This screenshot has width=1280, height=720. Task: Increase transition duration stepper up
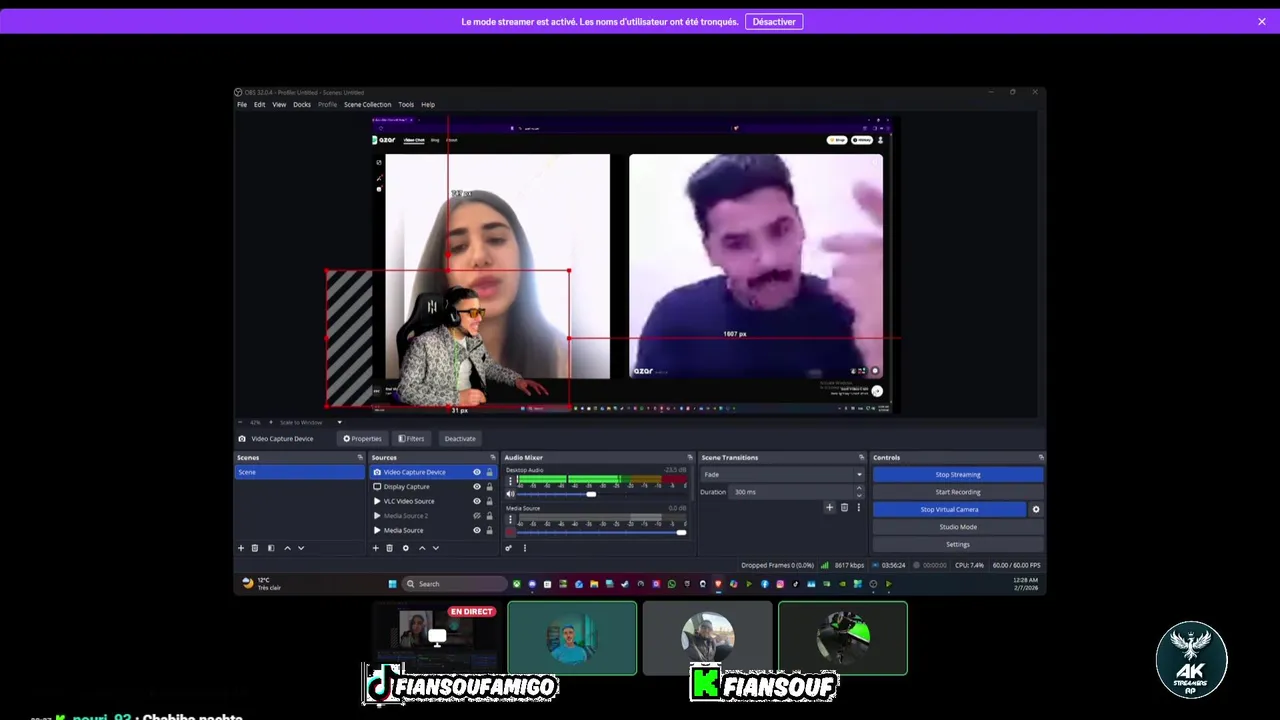(859, 488)
